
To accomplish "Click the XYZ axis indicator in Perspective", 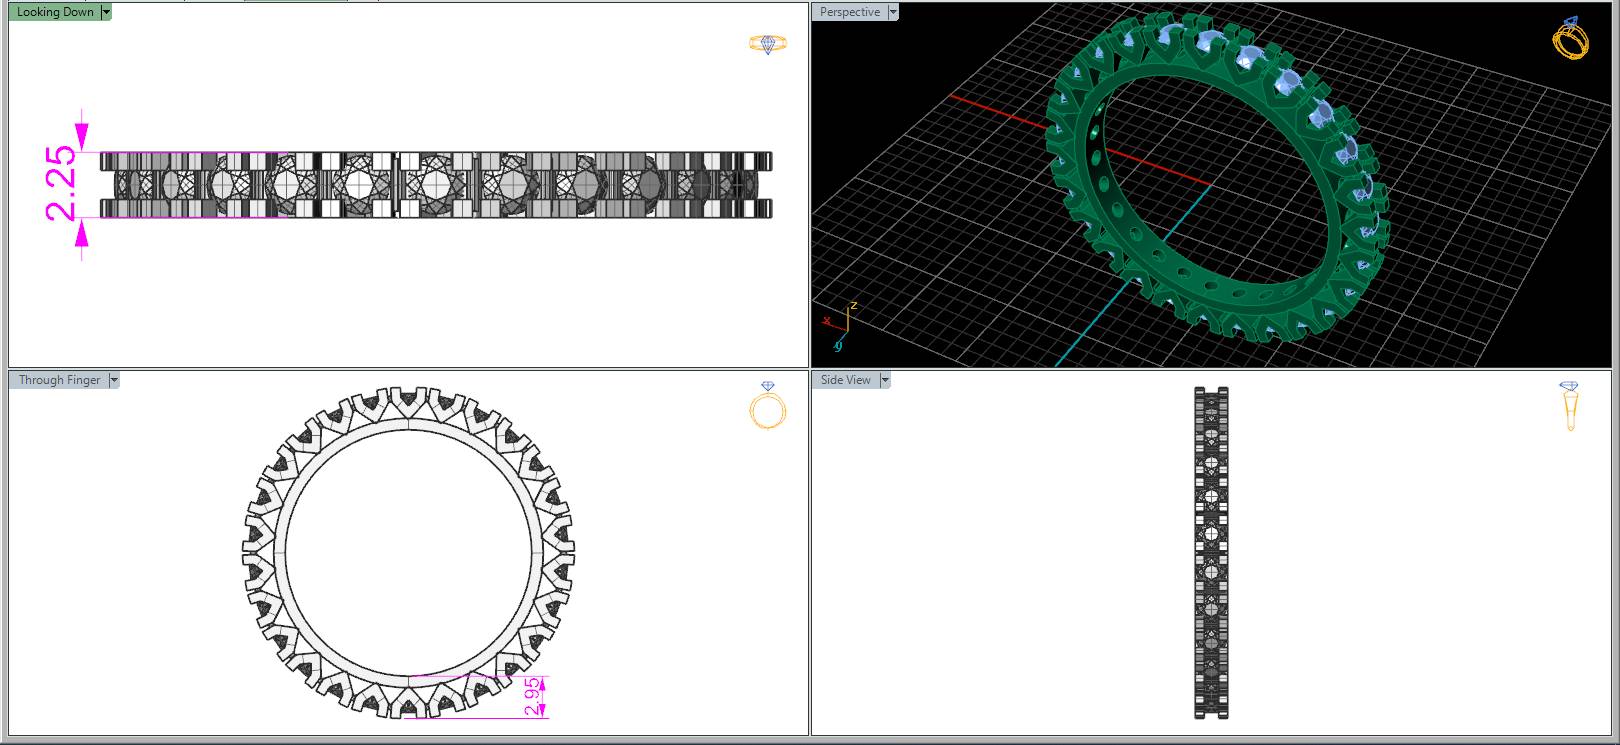I will tap(838, 326).
